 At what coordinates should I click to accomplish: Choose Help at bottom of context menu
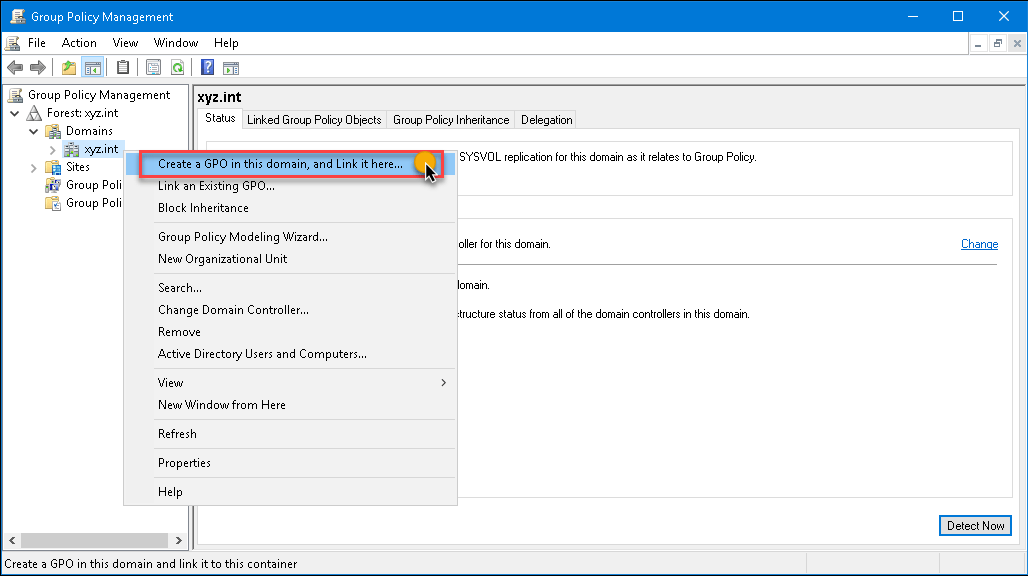[291, 492]
